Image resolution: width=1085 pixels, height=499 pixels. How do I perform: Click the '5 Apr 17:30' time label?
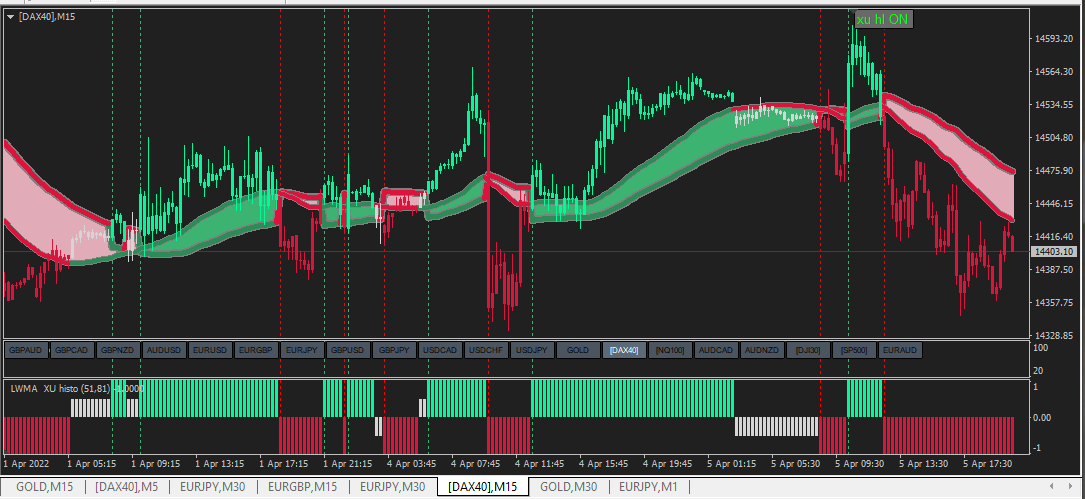[988, 463]
